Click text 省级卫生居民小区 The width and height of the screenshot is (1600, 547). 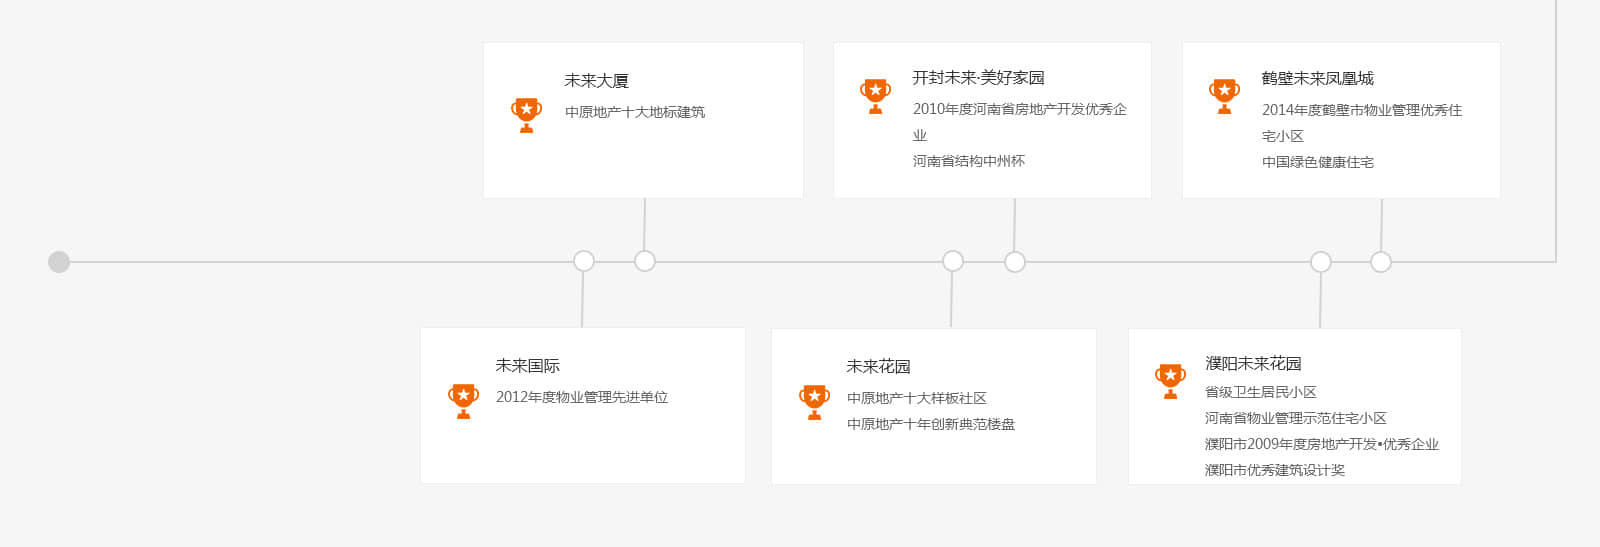coord(1261,392)
